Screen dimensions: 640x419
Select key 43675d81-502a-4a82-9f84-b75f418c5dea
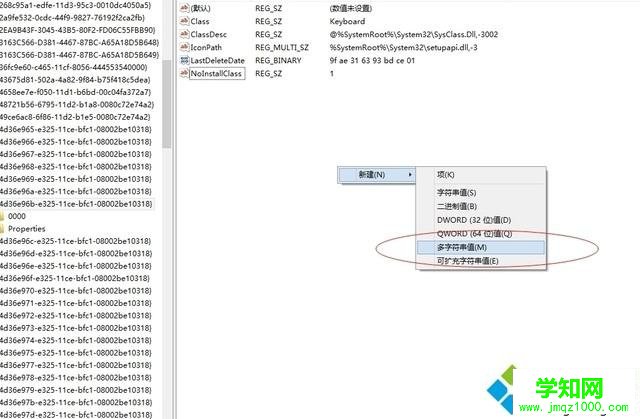pos(75,80)
